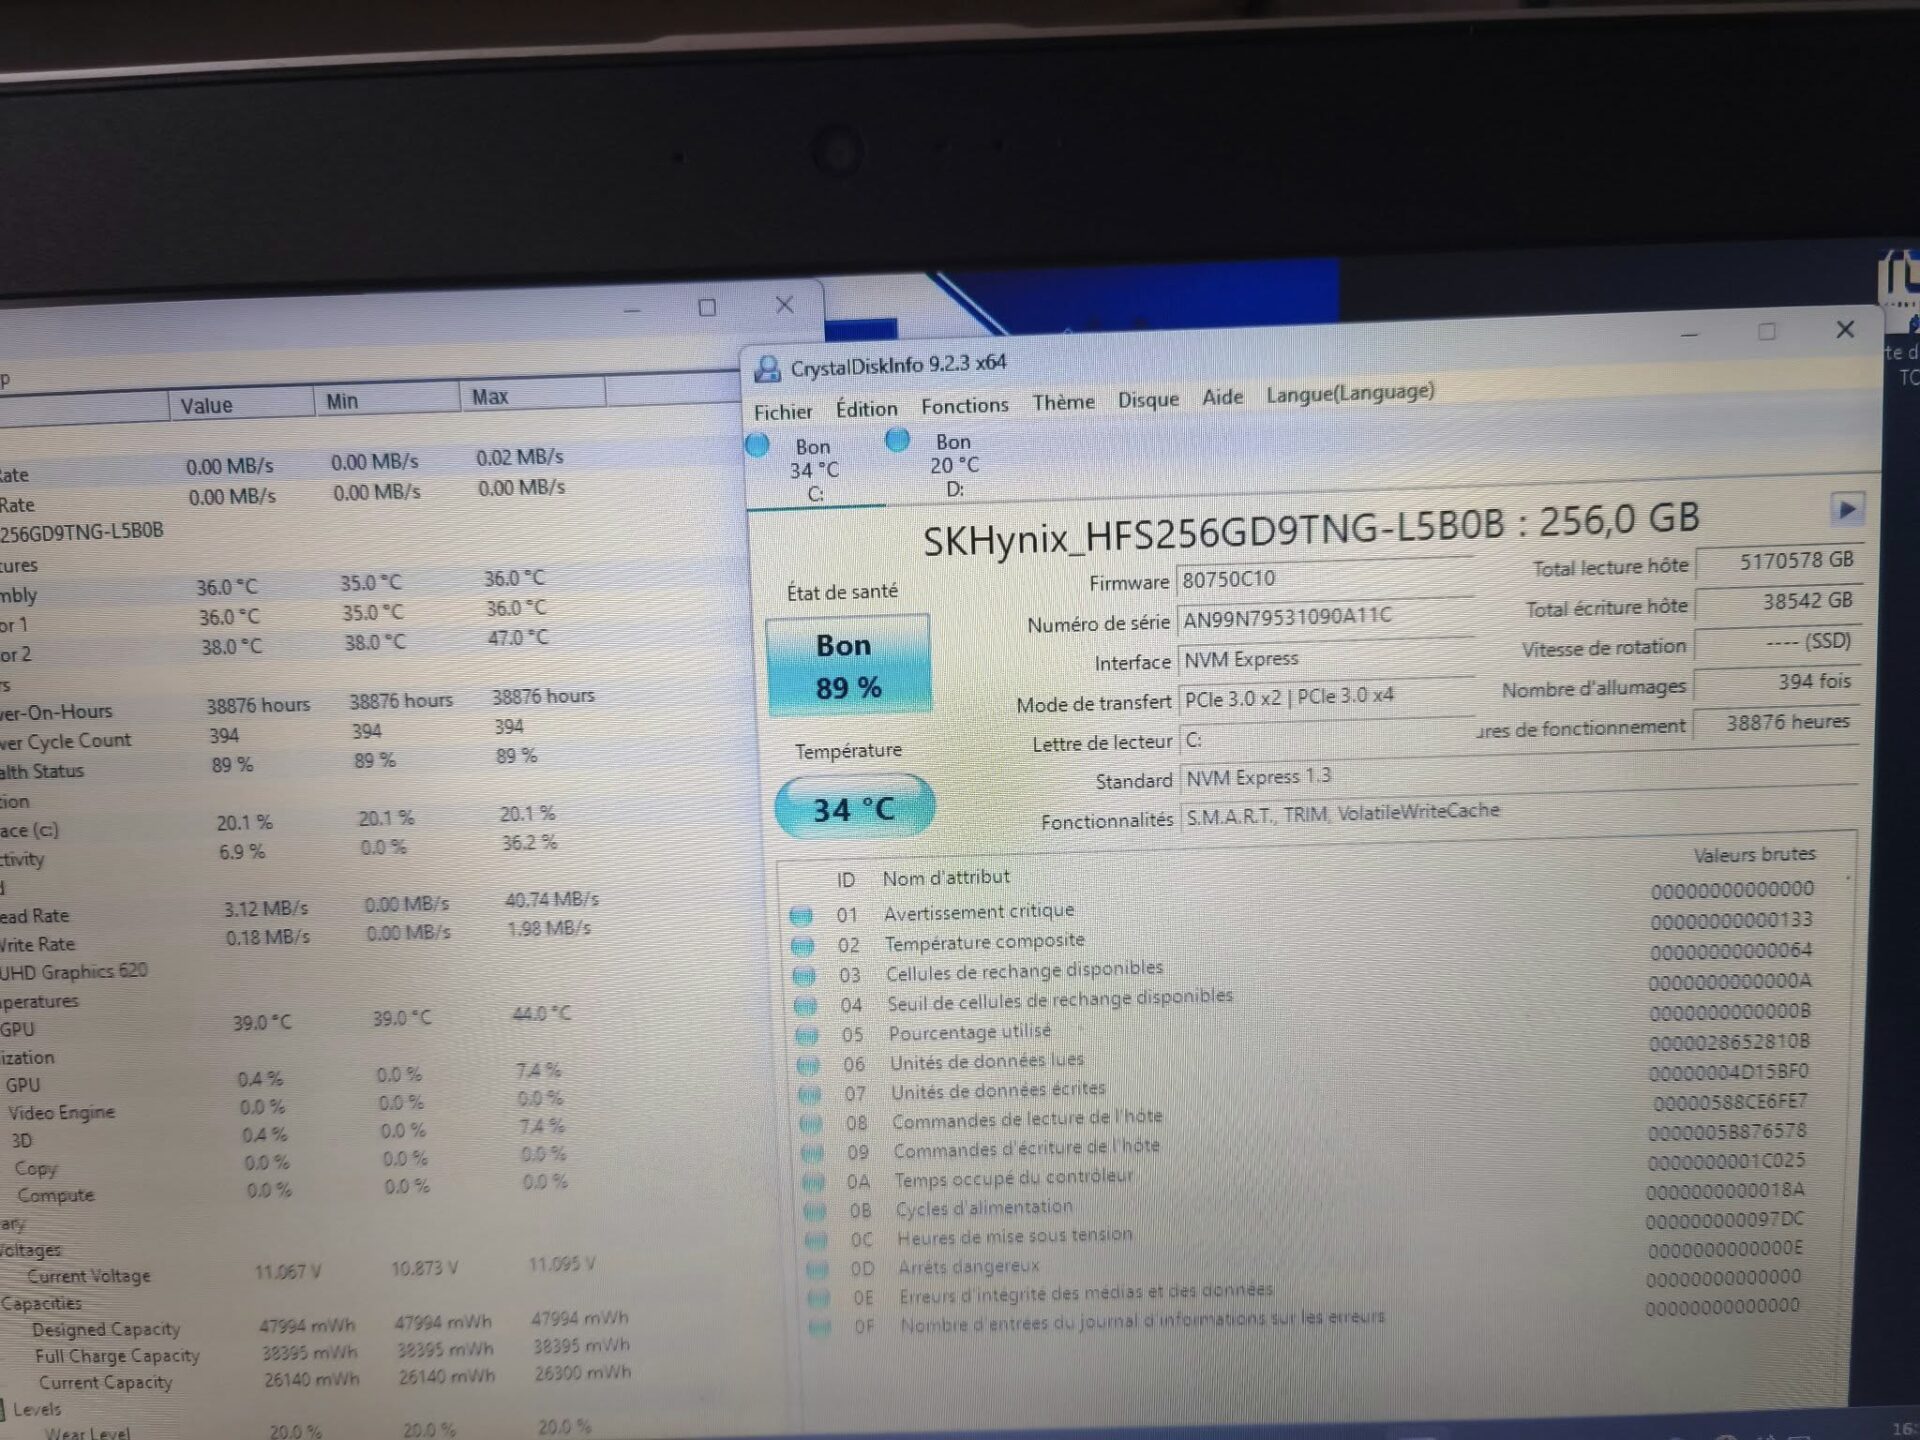Viewport: 1920px width, 1440px height.
Task: Open the Fichier menu
Action: (x=782, y=412)
